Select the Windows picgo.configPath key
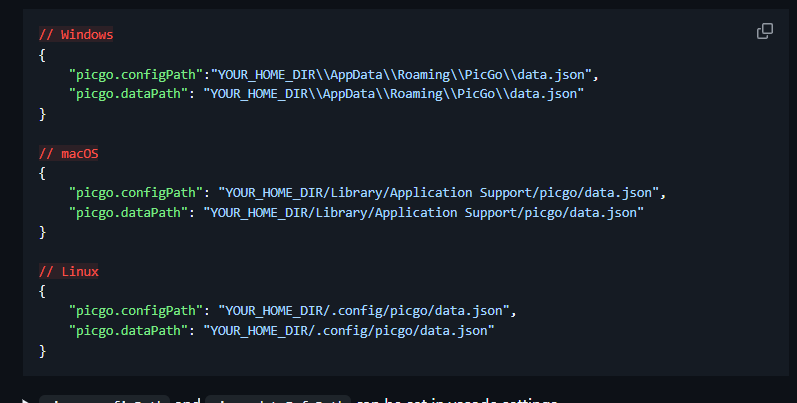This screenshot has width=797, height=403. coord(136,75)
